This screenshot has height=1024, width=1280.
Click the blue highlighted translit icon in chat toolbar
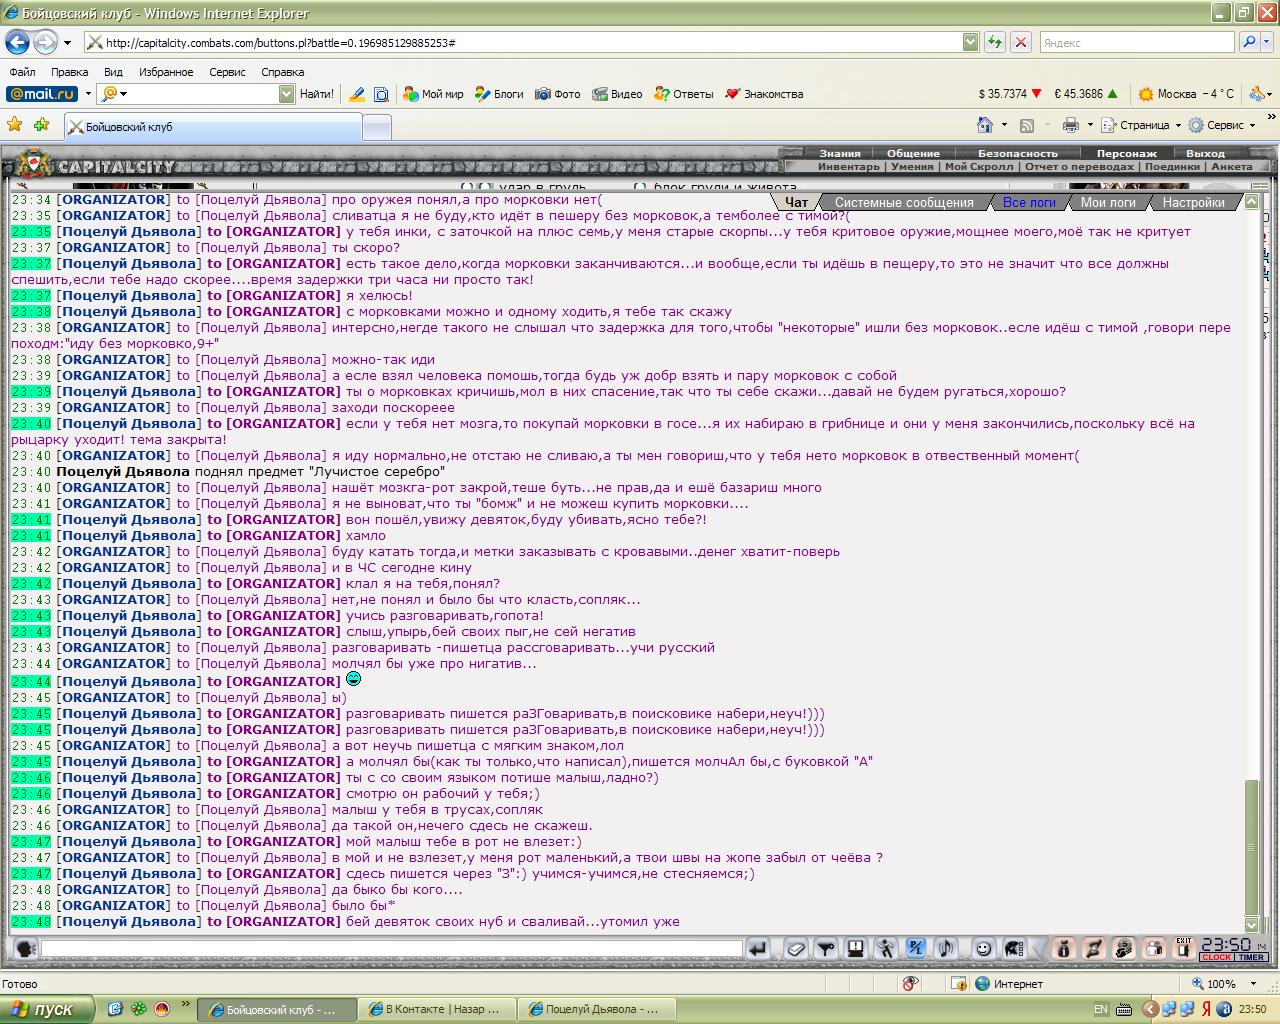point(916,948)
